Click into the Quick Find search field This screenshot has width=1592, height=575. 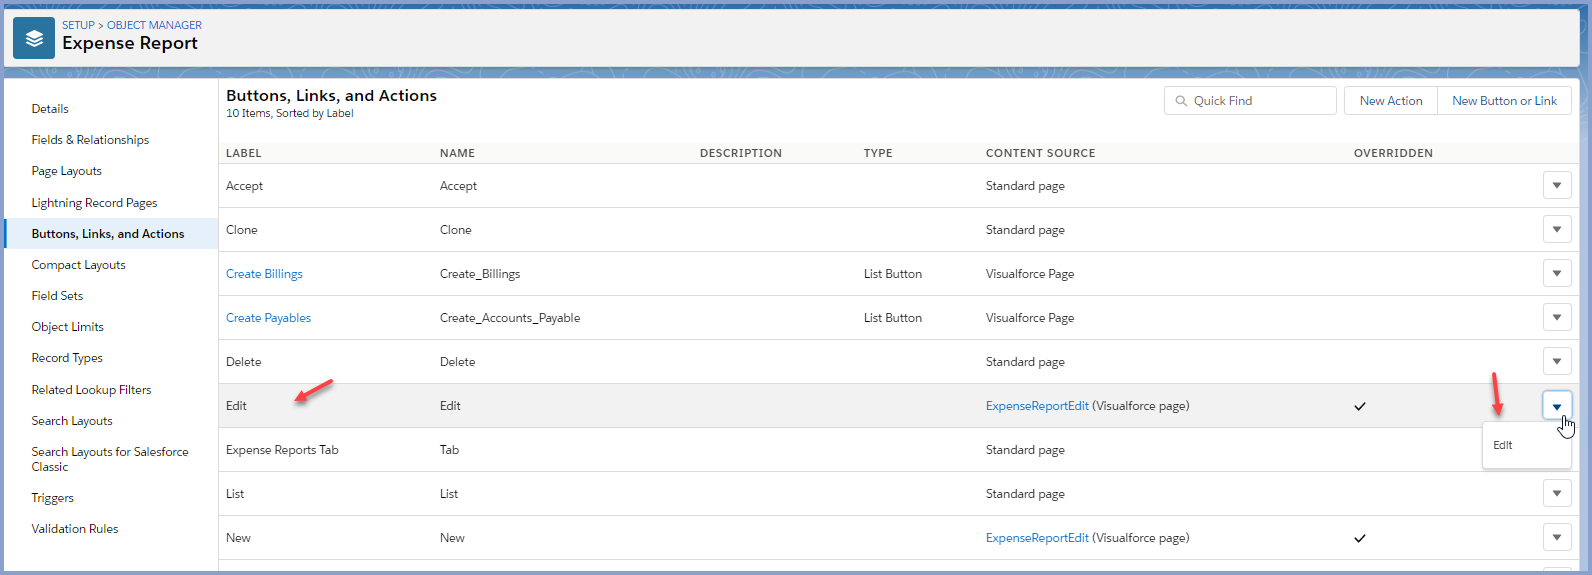coord(1250,101)
